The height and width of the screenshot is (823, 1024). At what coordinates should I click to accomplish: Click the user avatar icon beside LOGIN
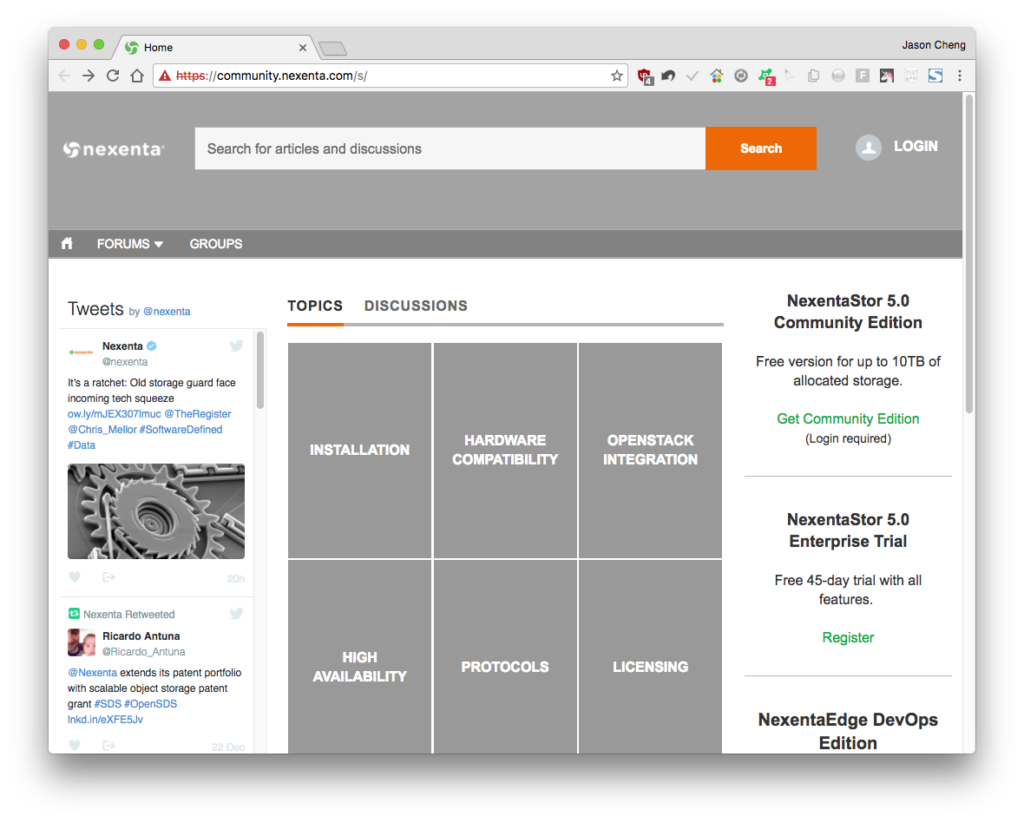coord(868,148)
